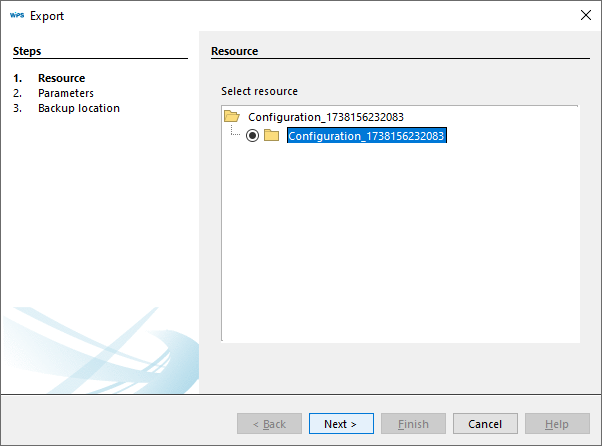The image size is (602, 446).
Task: Click the WPS application icon in title bar
Action: 16,15
